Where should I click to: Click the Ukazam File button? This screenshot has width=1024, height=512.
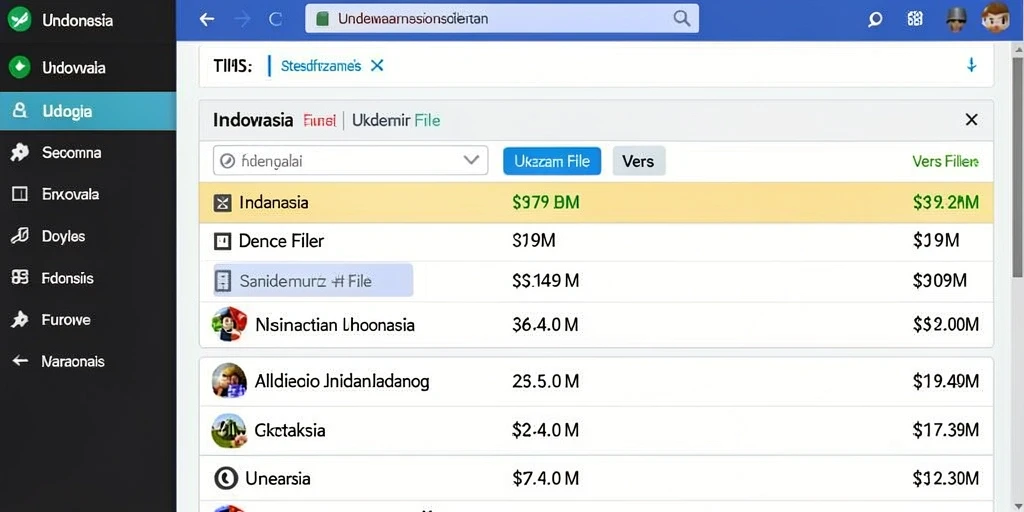click(552, 161)
